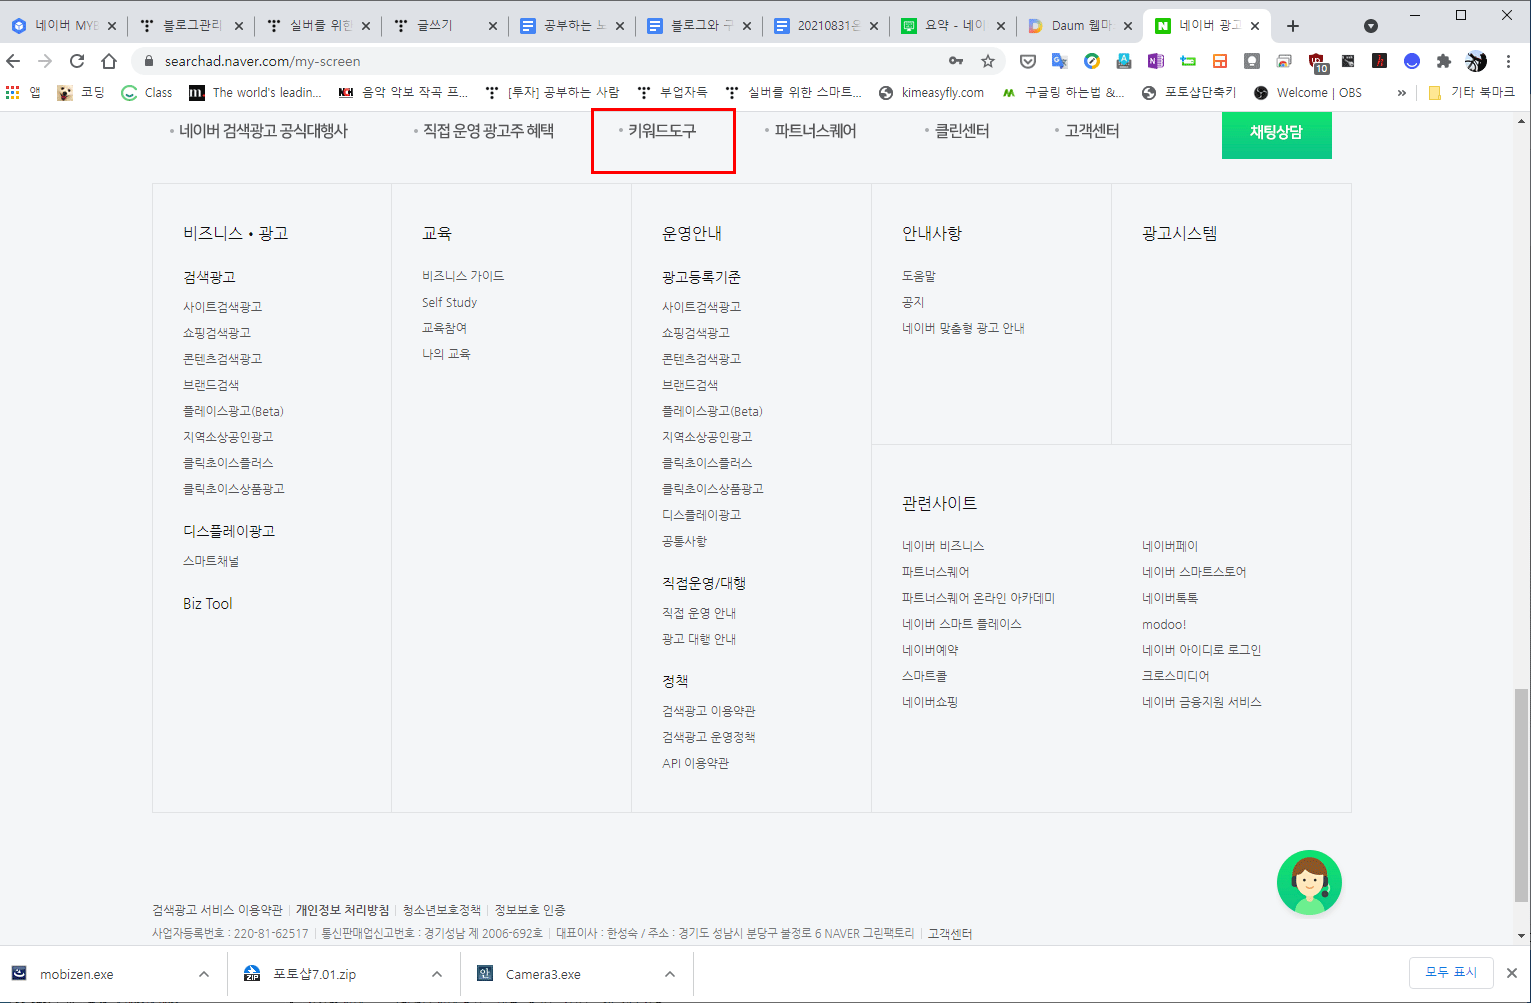Open 검색광고 서비스 이용약관 footer link
Viewport: 1531px width, 1003px height.
217,910
